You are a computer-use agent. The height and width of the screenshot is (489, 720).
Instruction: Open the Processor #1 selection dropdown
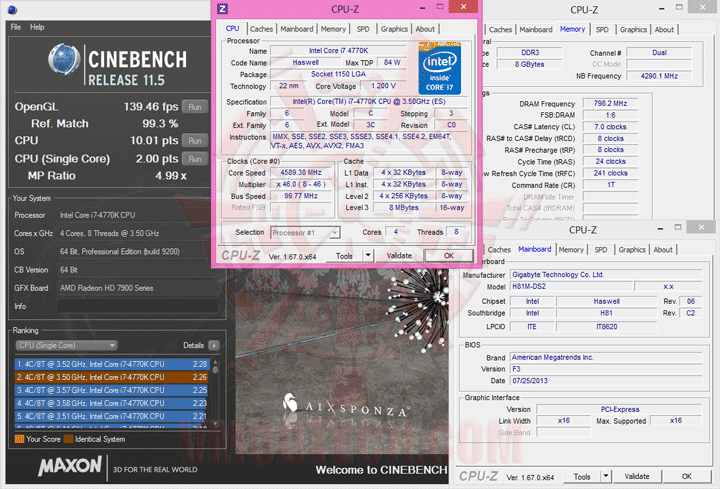click(305, 233)
